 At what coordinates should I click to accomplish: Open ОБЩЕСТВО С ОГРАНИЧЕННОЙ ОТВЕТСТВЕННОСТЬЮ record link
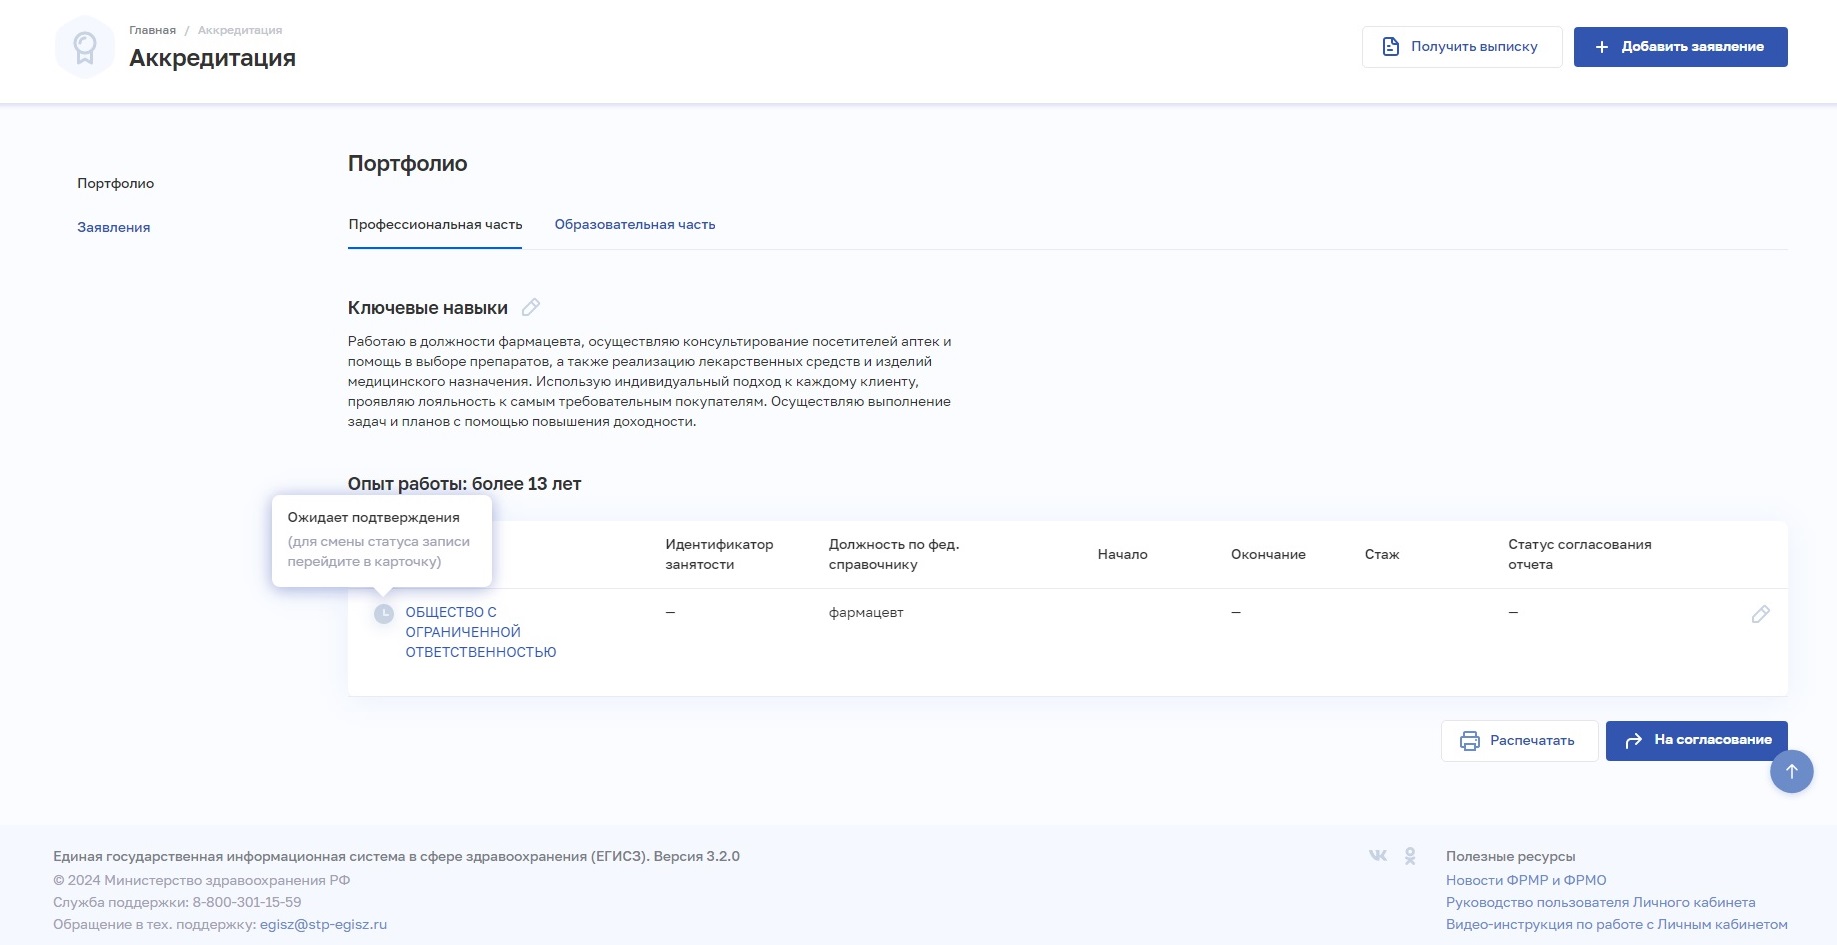click(481, 632)
